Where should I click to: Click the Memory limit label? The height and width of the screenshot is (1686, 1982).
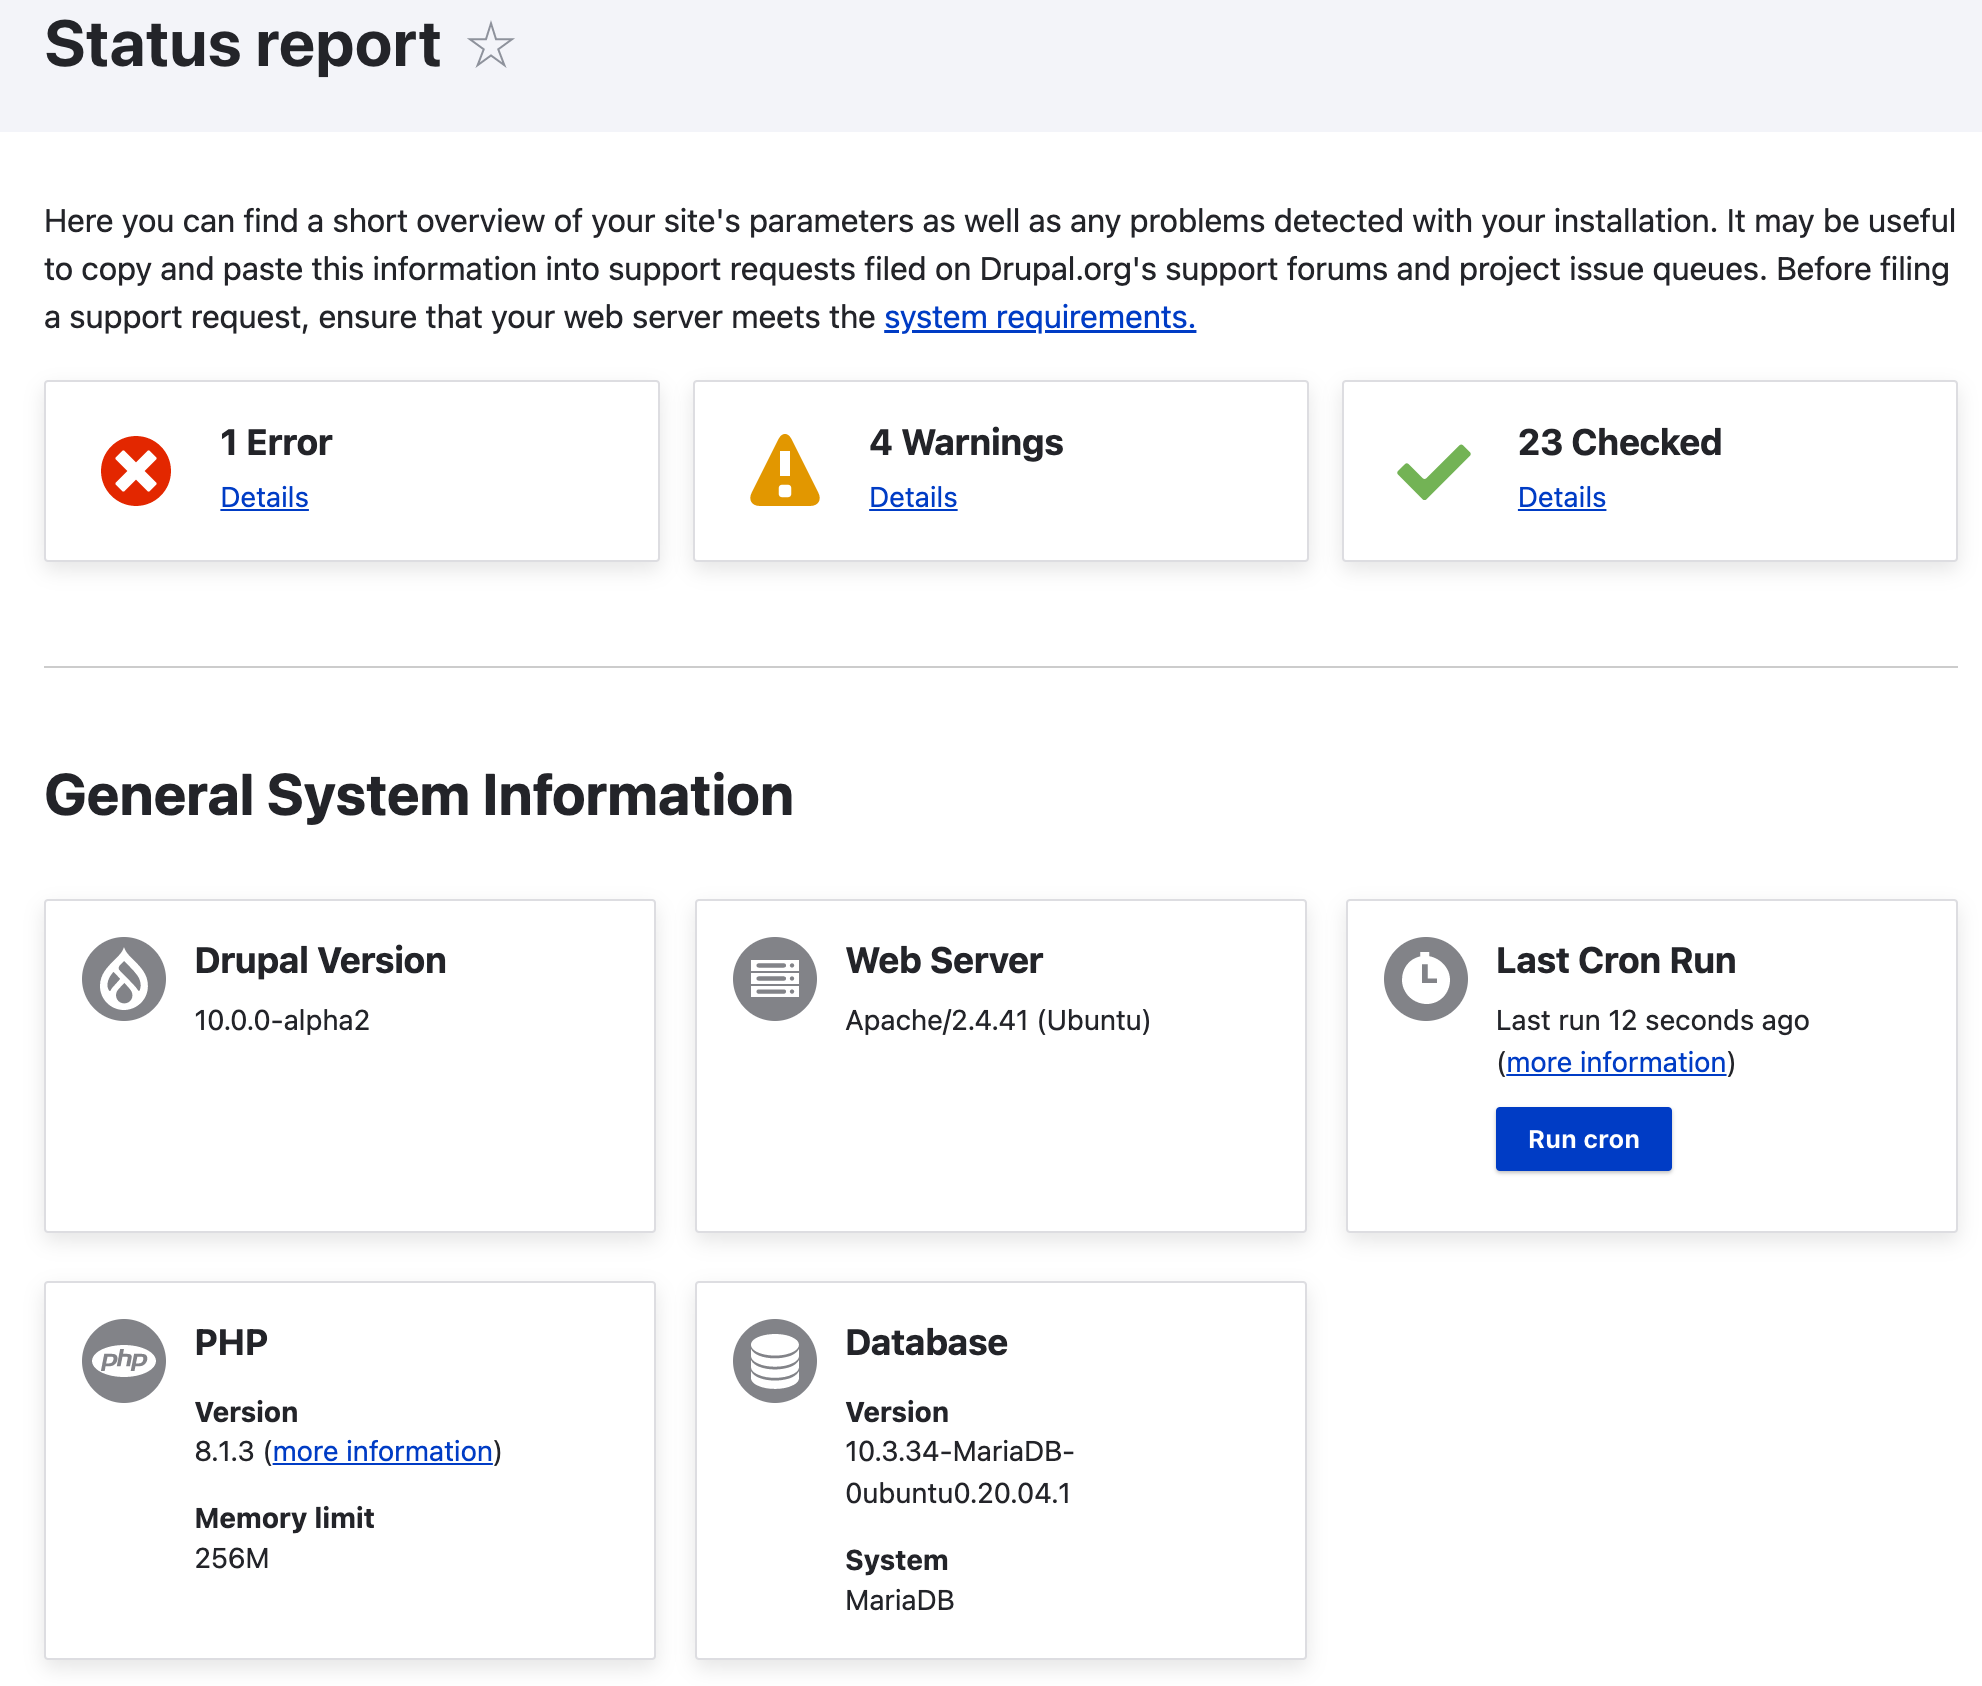point(284,1518)
